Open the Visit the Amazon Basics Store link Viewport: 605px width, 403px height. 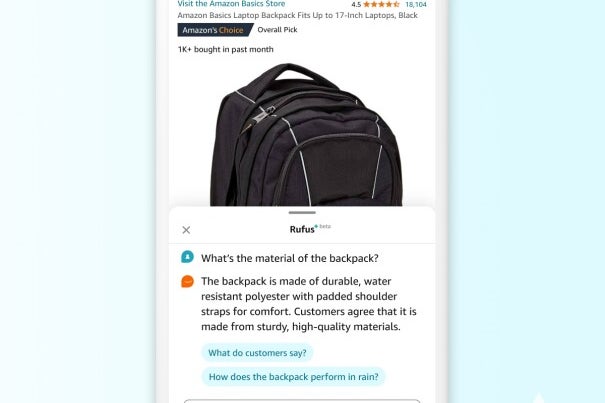[231, 4]
